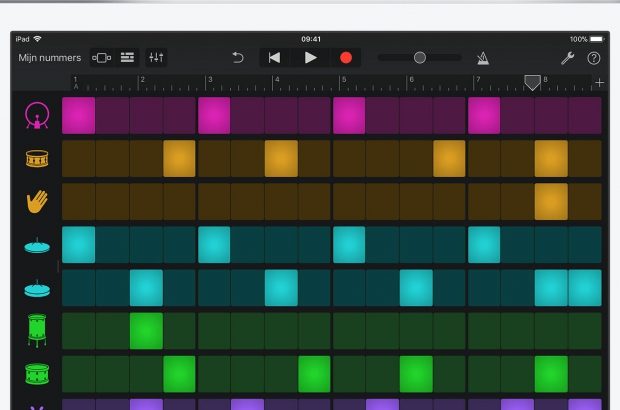Screen dimensions: 620x410
Task: Disable the lit step in the hand clap row
Action: click(550, 201)
